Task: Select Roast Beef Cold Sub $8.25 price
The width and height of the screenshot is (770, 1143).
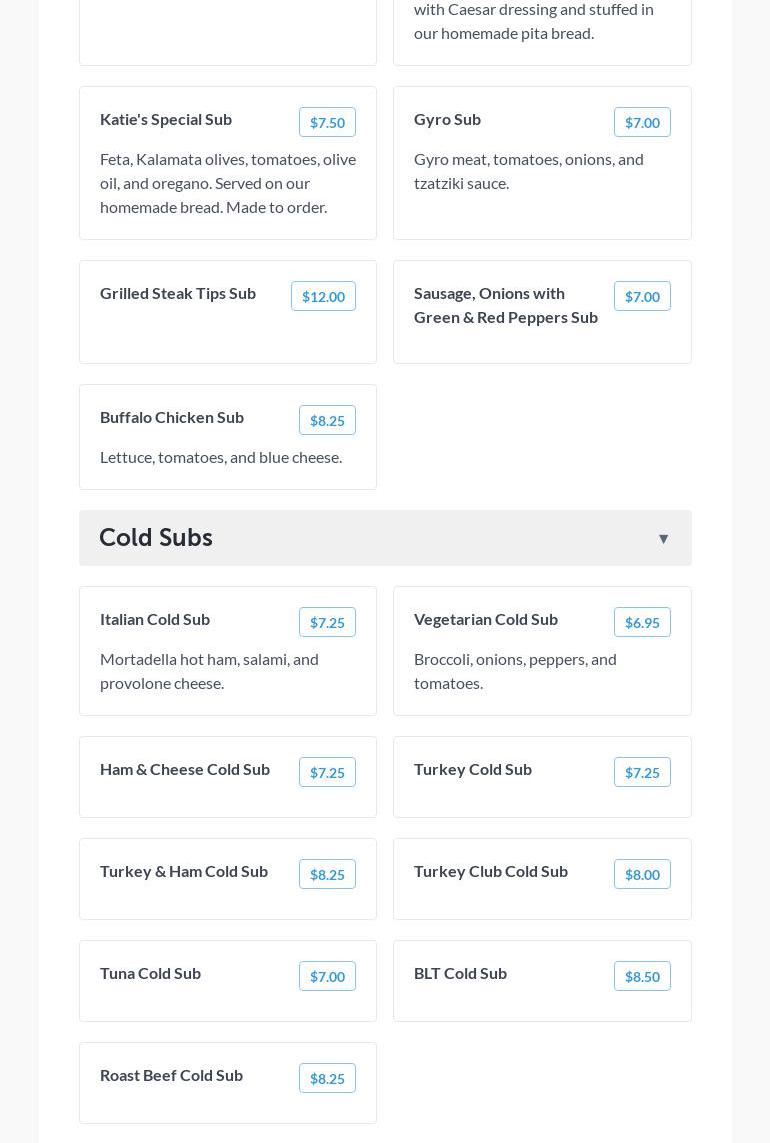Action: (x=327, y=1078)
